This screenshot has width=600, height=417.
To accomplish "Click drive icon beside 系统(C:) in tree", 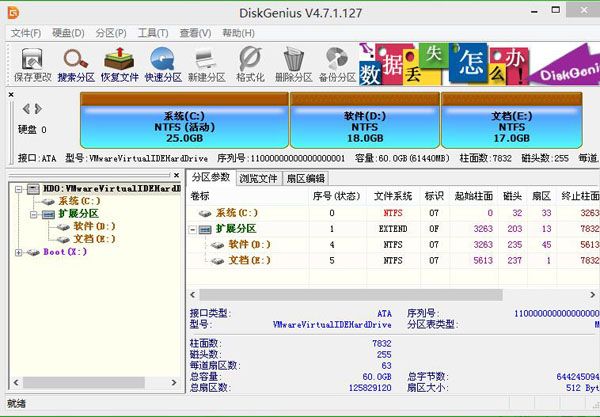I will [48, 201].
